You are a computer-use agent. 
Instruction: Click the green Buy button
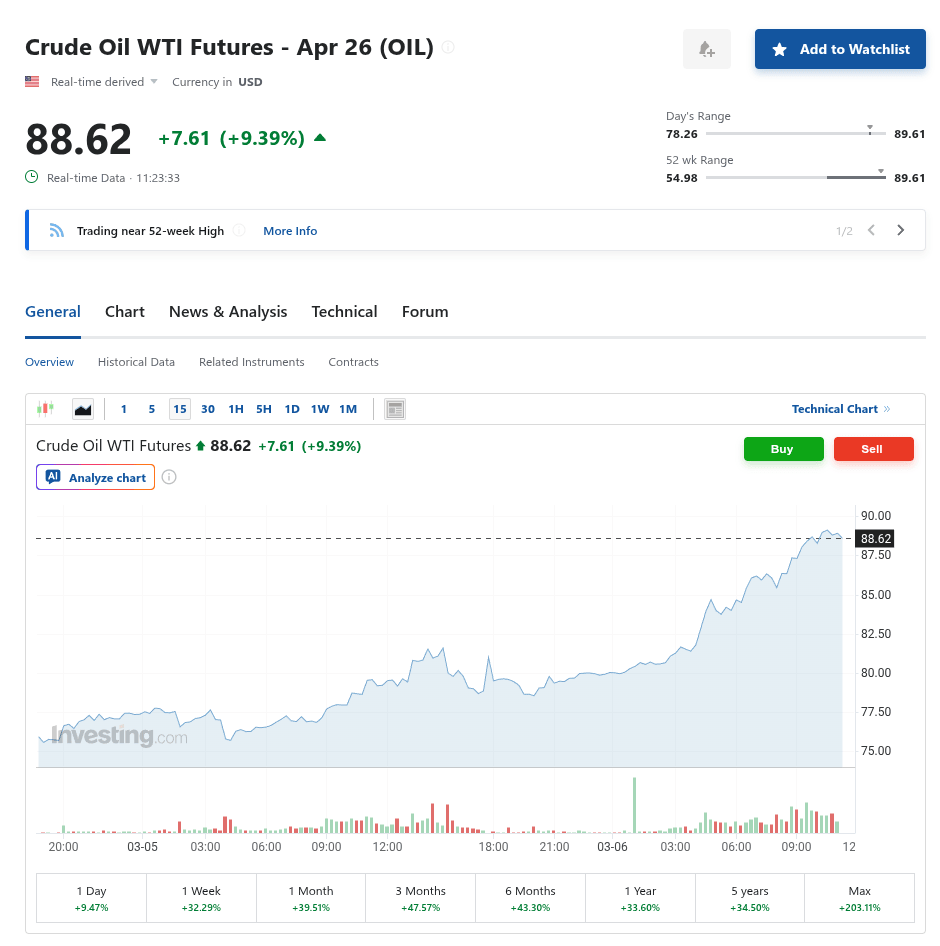coord(783,449)
